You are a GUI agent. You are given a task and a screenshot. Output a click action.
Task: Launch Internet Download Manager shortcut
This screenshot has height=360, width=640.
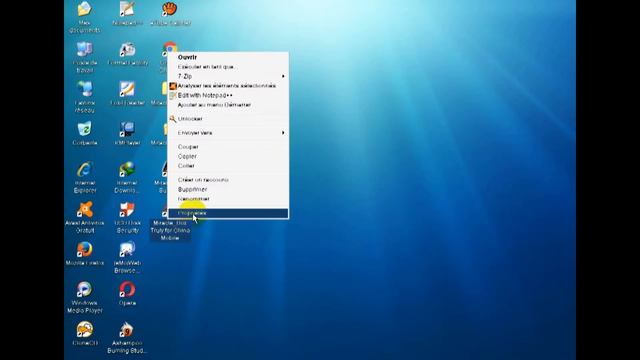coord(127,169)
